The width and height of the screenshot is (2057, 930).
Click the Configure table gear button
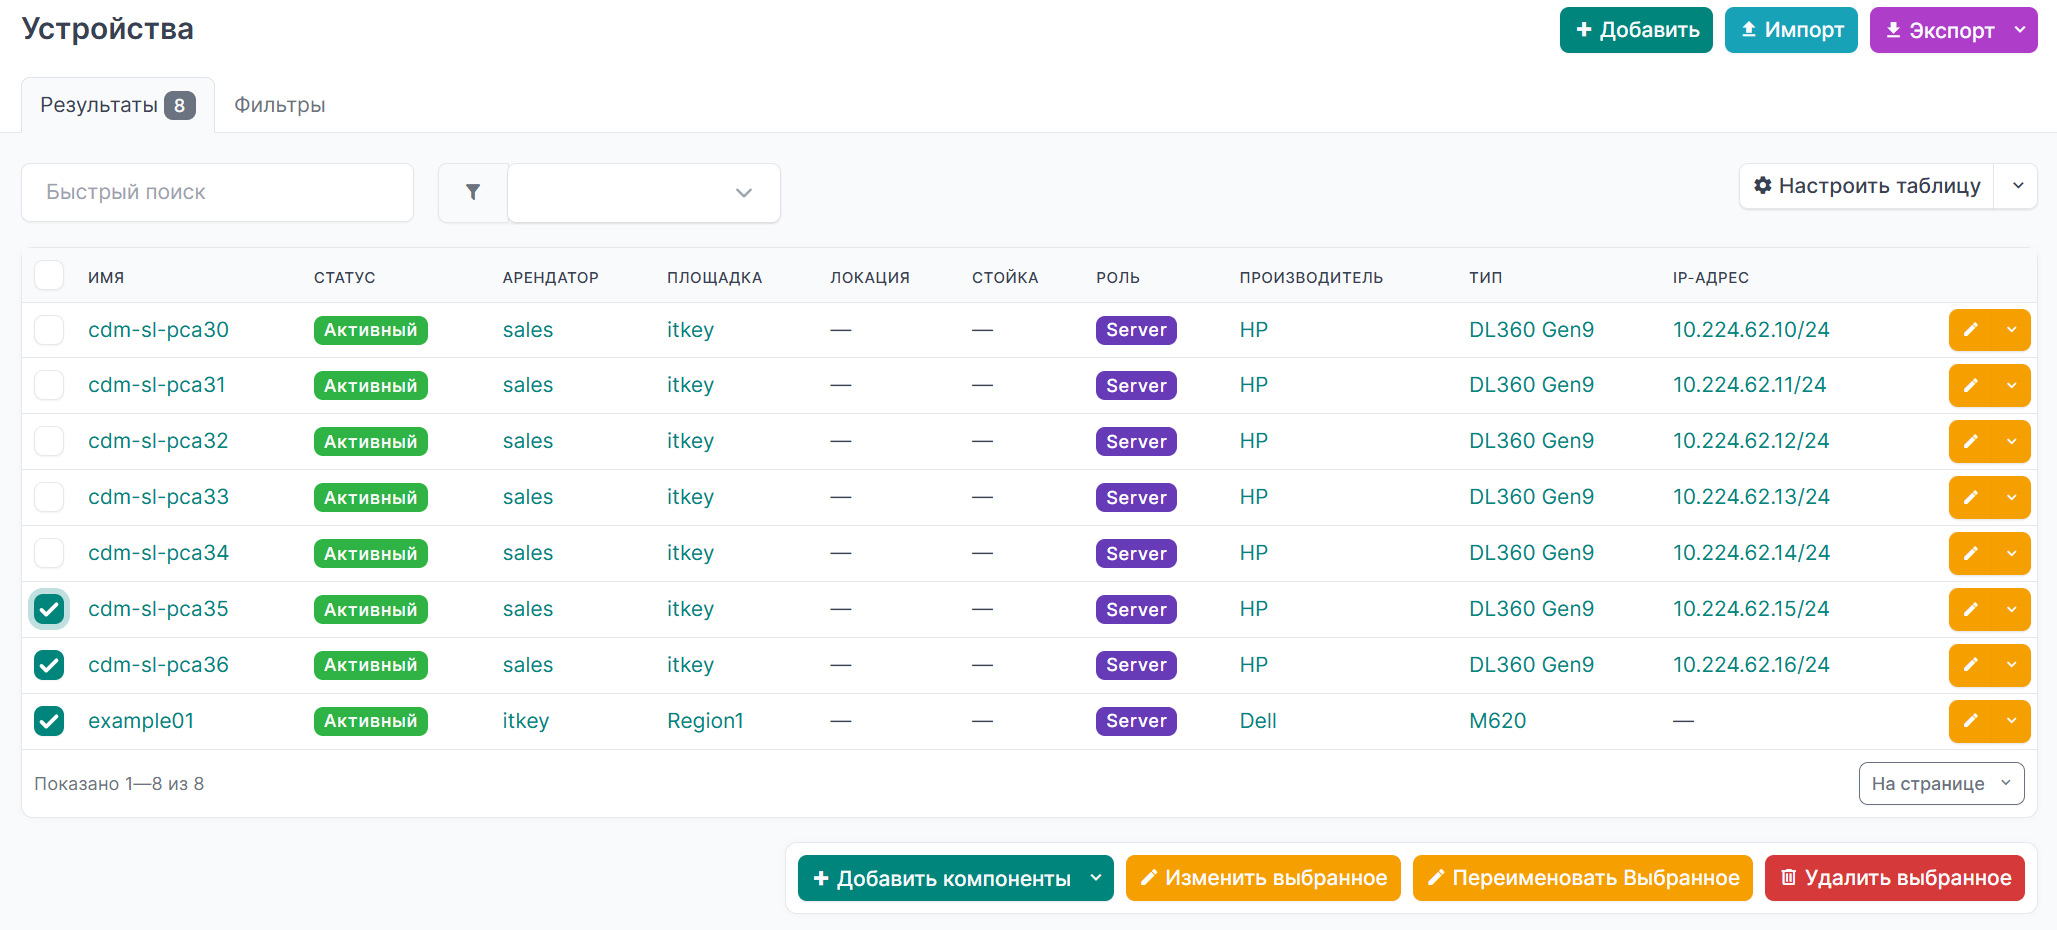1867,186
